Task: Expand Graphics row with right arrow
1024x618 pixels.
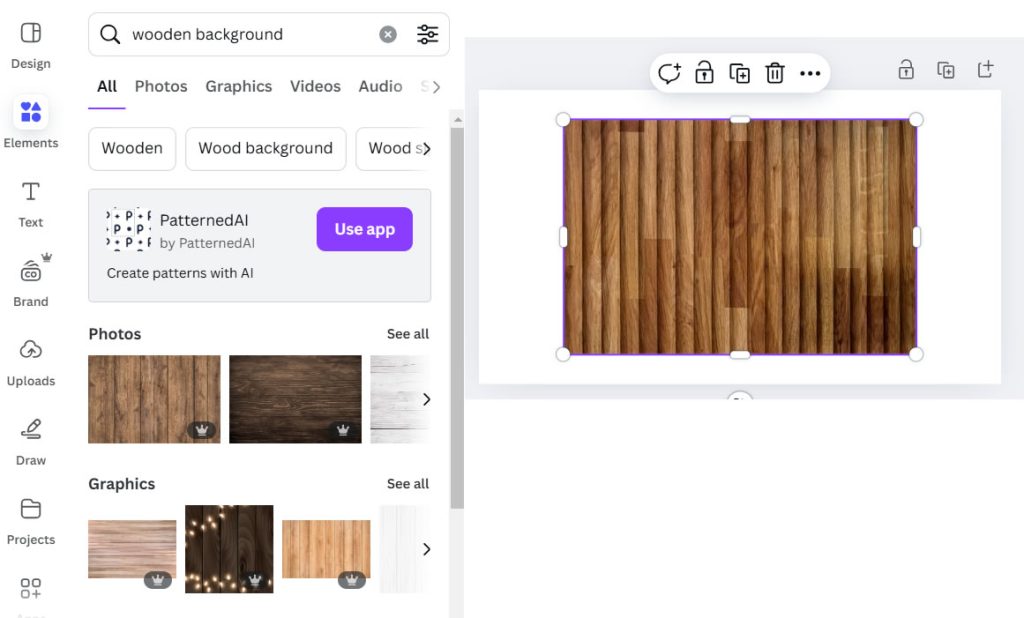Action: click(427, 549)
